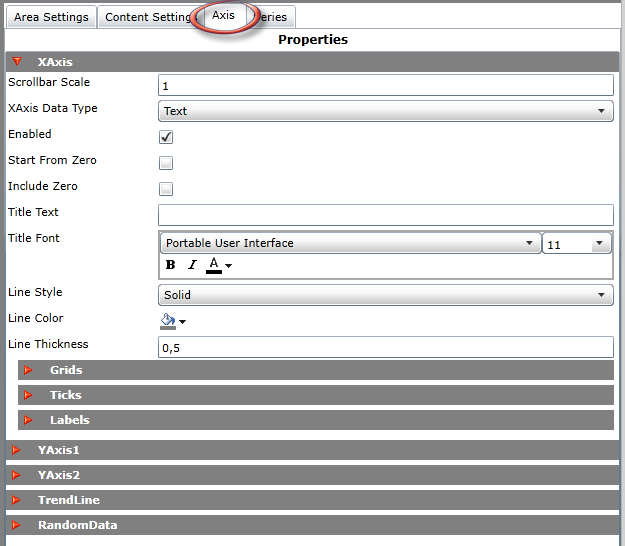Image resolution: width=625 pixels, height=546 pixels.
Task: Click the Line Color label
Action: [36, 318]
